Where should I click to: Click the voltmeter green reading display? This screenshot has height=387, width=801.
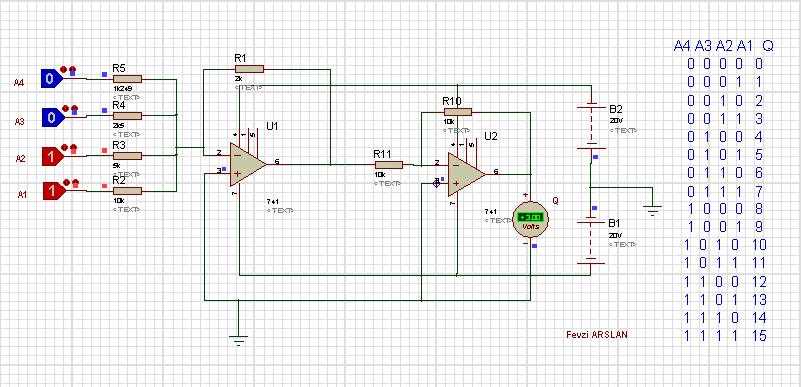point(530,217)
